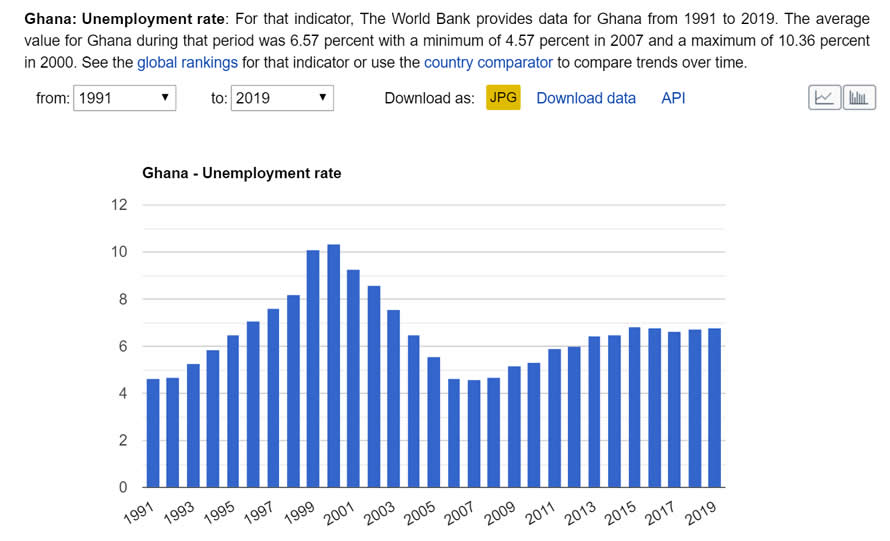Screen dimensions: 890x541
Task: Click the Download data link
Action: 586,98
